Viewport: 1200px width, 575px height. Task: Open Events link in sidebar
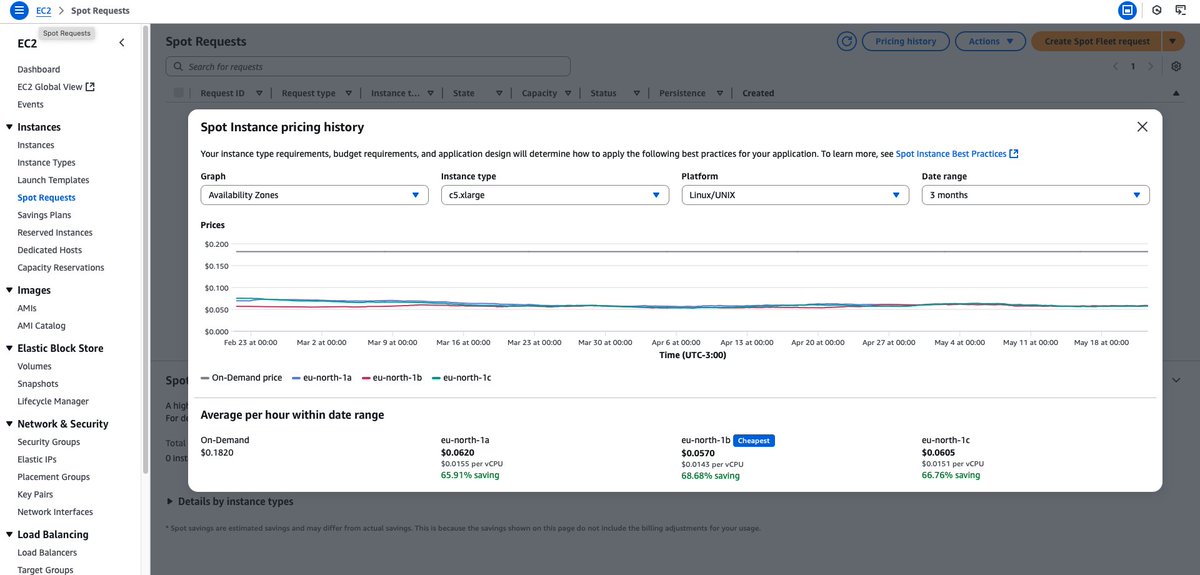[x=30, y=104]
